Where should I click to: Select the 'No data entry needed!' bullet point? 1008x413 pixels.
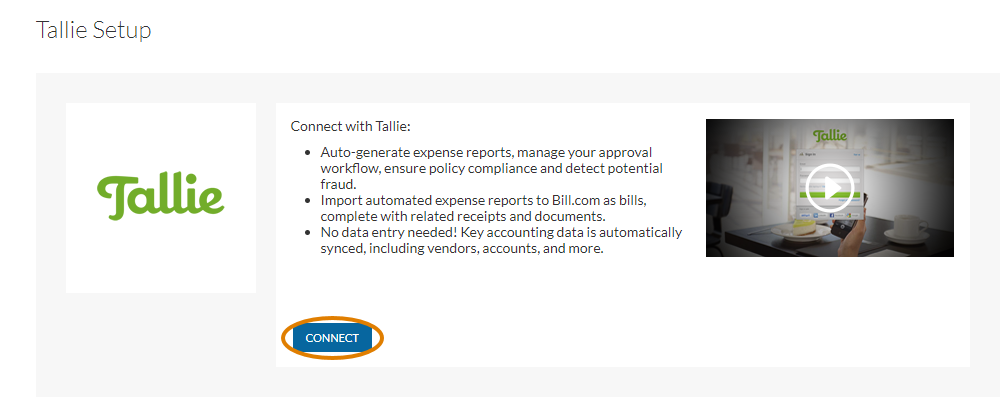coord(501,240)
